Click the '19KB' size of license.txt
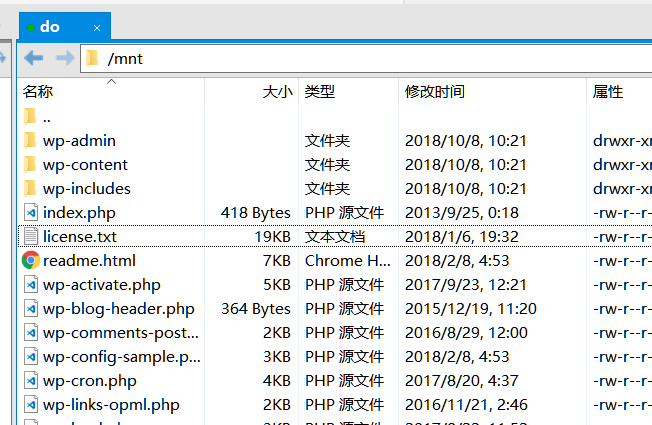 coord(272,237)
